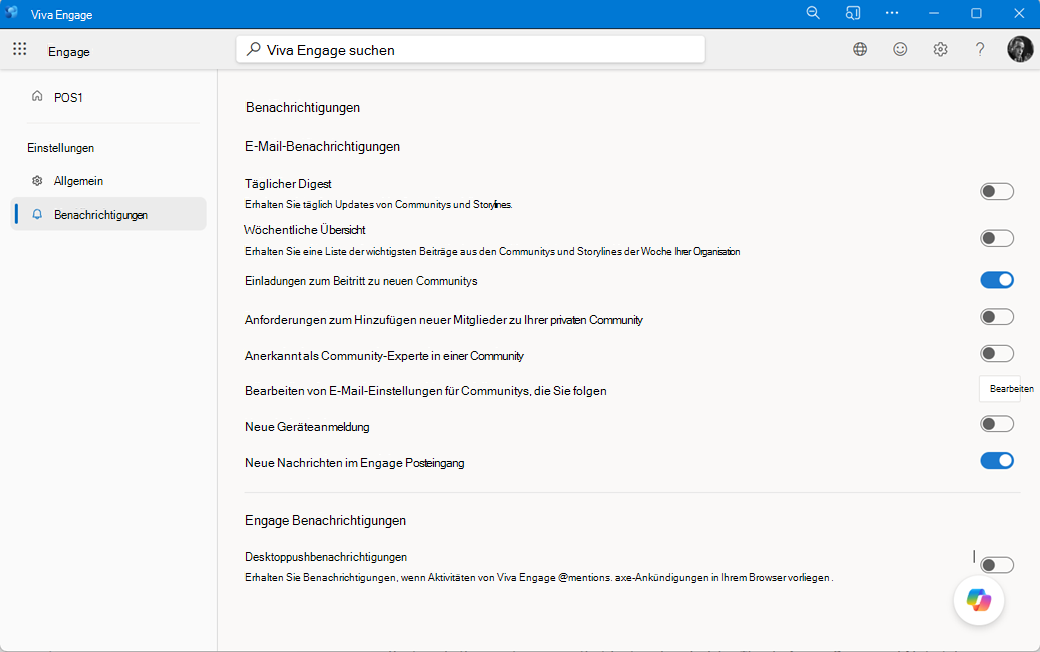
Task: Toggle Anerkannt als Community-Experte switch
Action: (x=997, y=354)
